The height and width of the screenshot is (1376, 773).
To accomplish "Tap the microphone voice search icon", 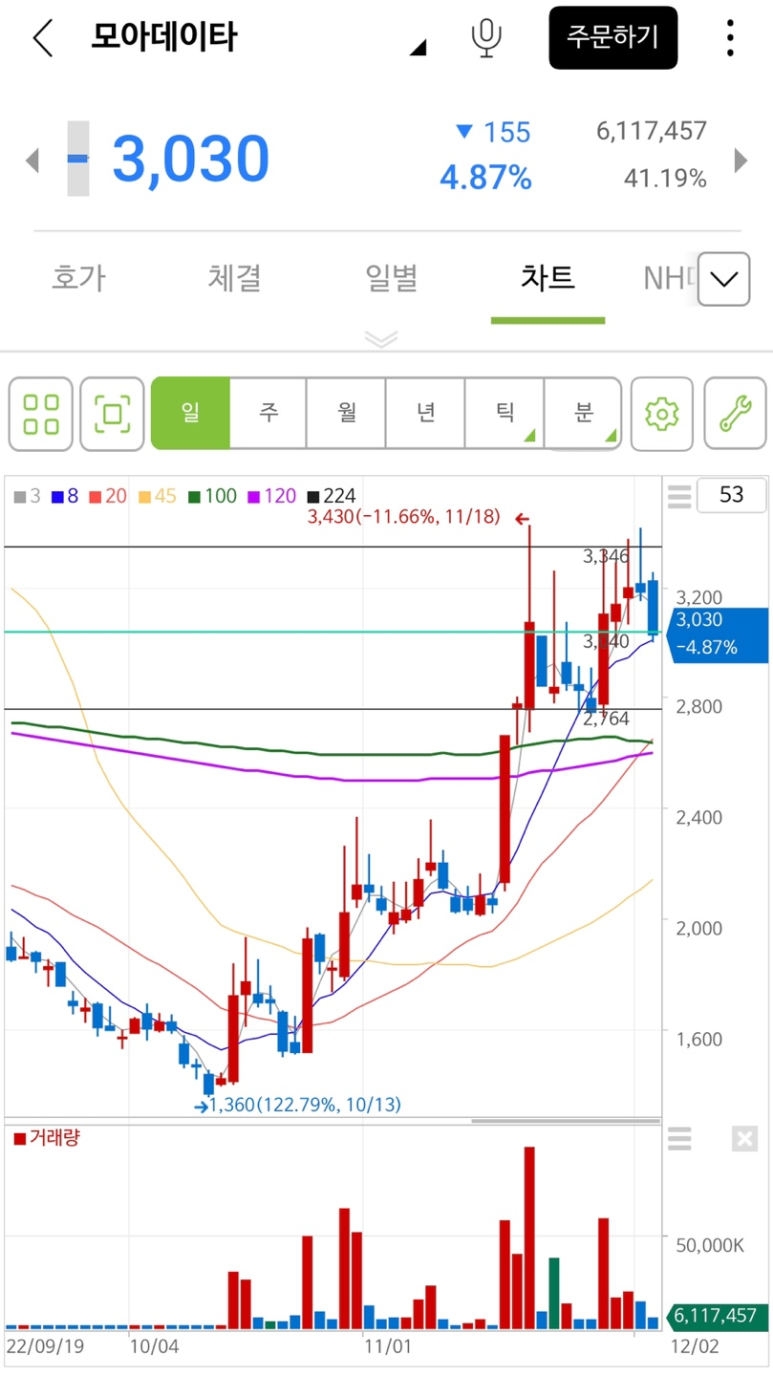I will (x=486, y=38).
